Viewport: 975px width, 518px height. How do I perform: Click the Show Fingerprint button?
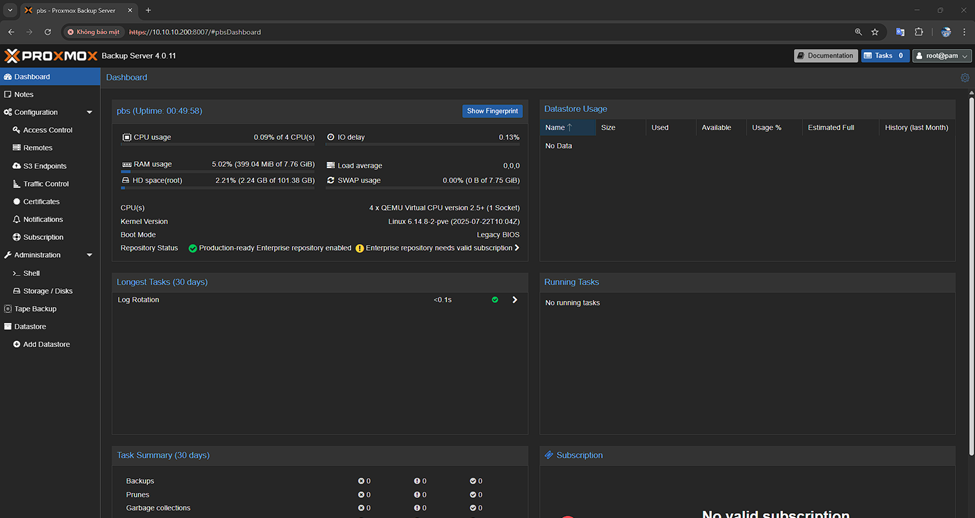(492, 111)
